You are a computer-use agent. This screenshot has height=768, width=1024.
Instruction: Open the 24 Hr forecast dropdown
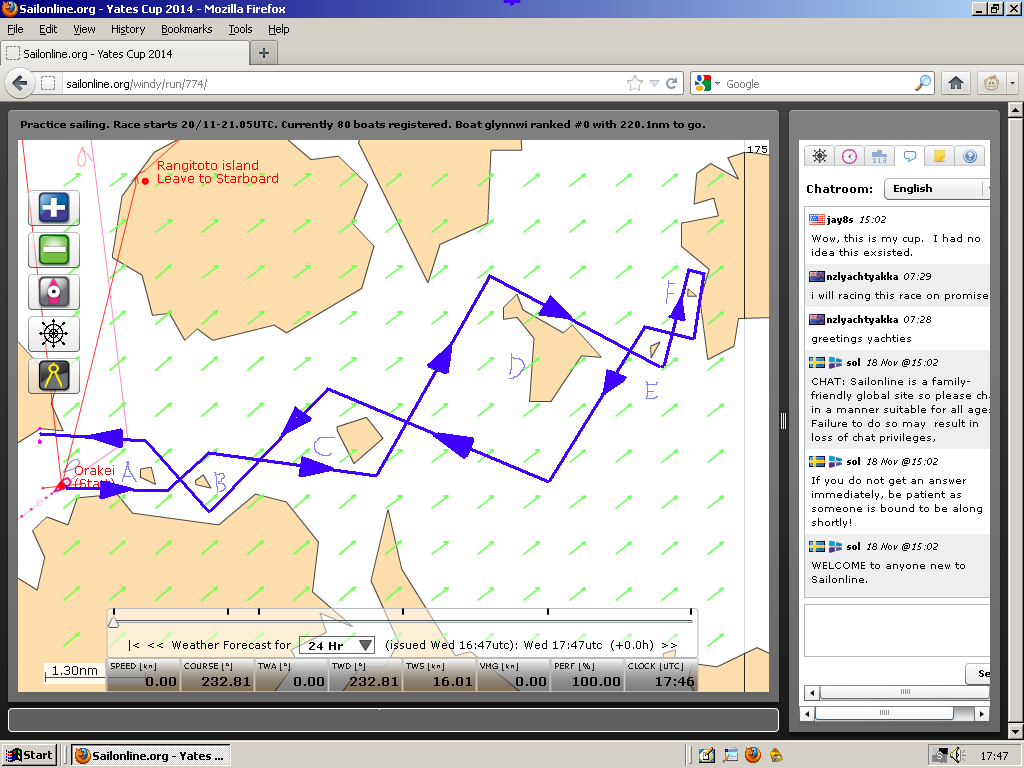337,645
